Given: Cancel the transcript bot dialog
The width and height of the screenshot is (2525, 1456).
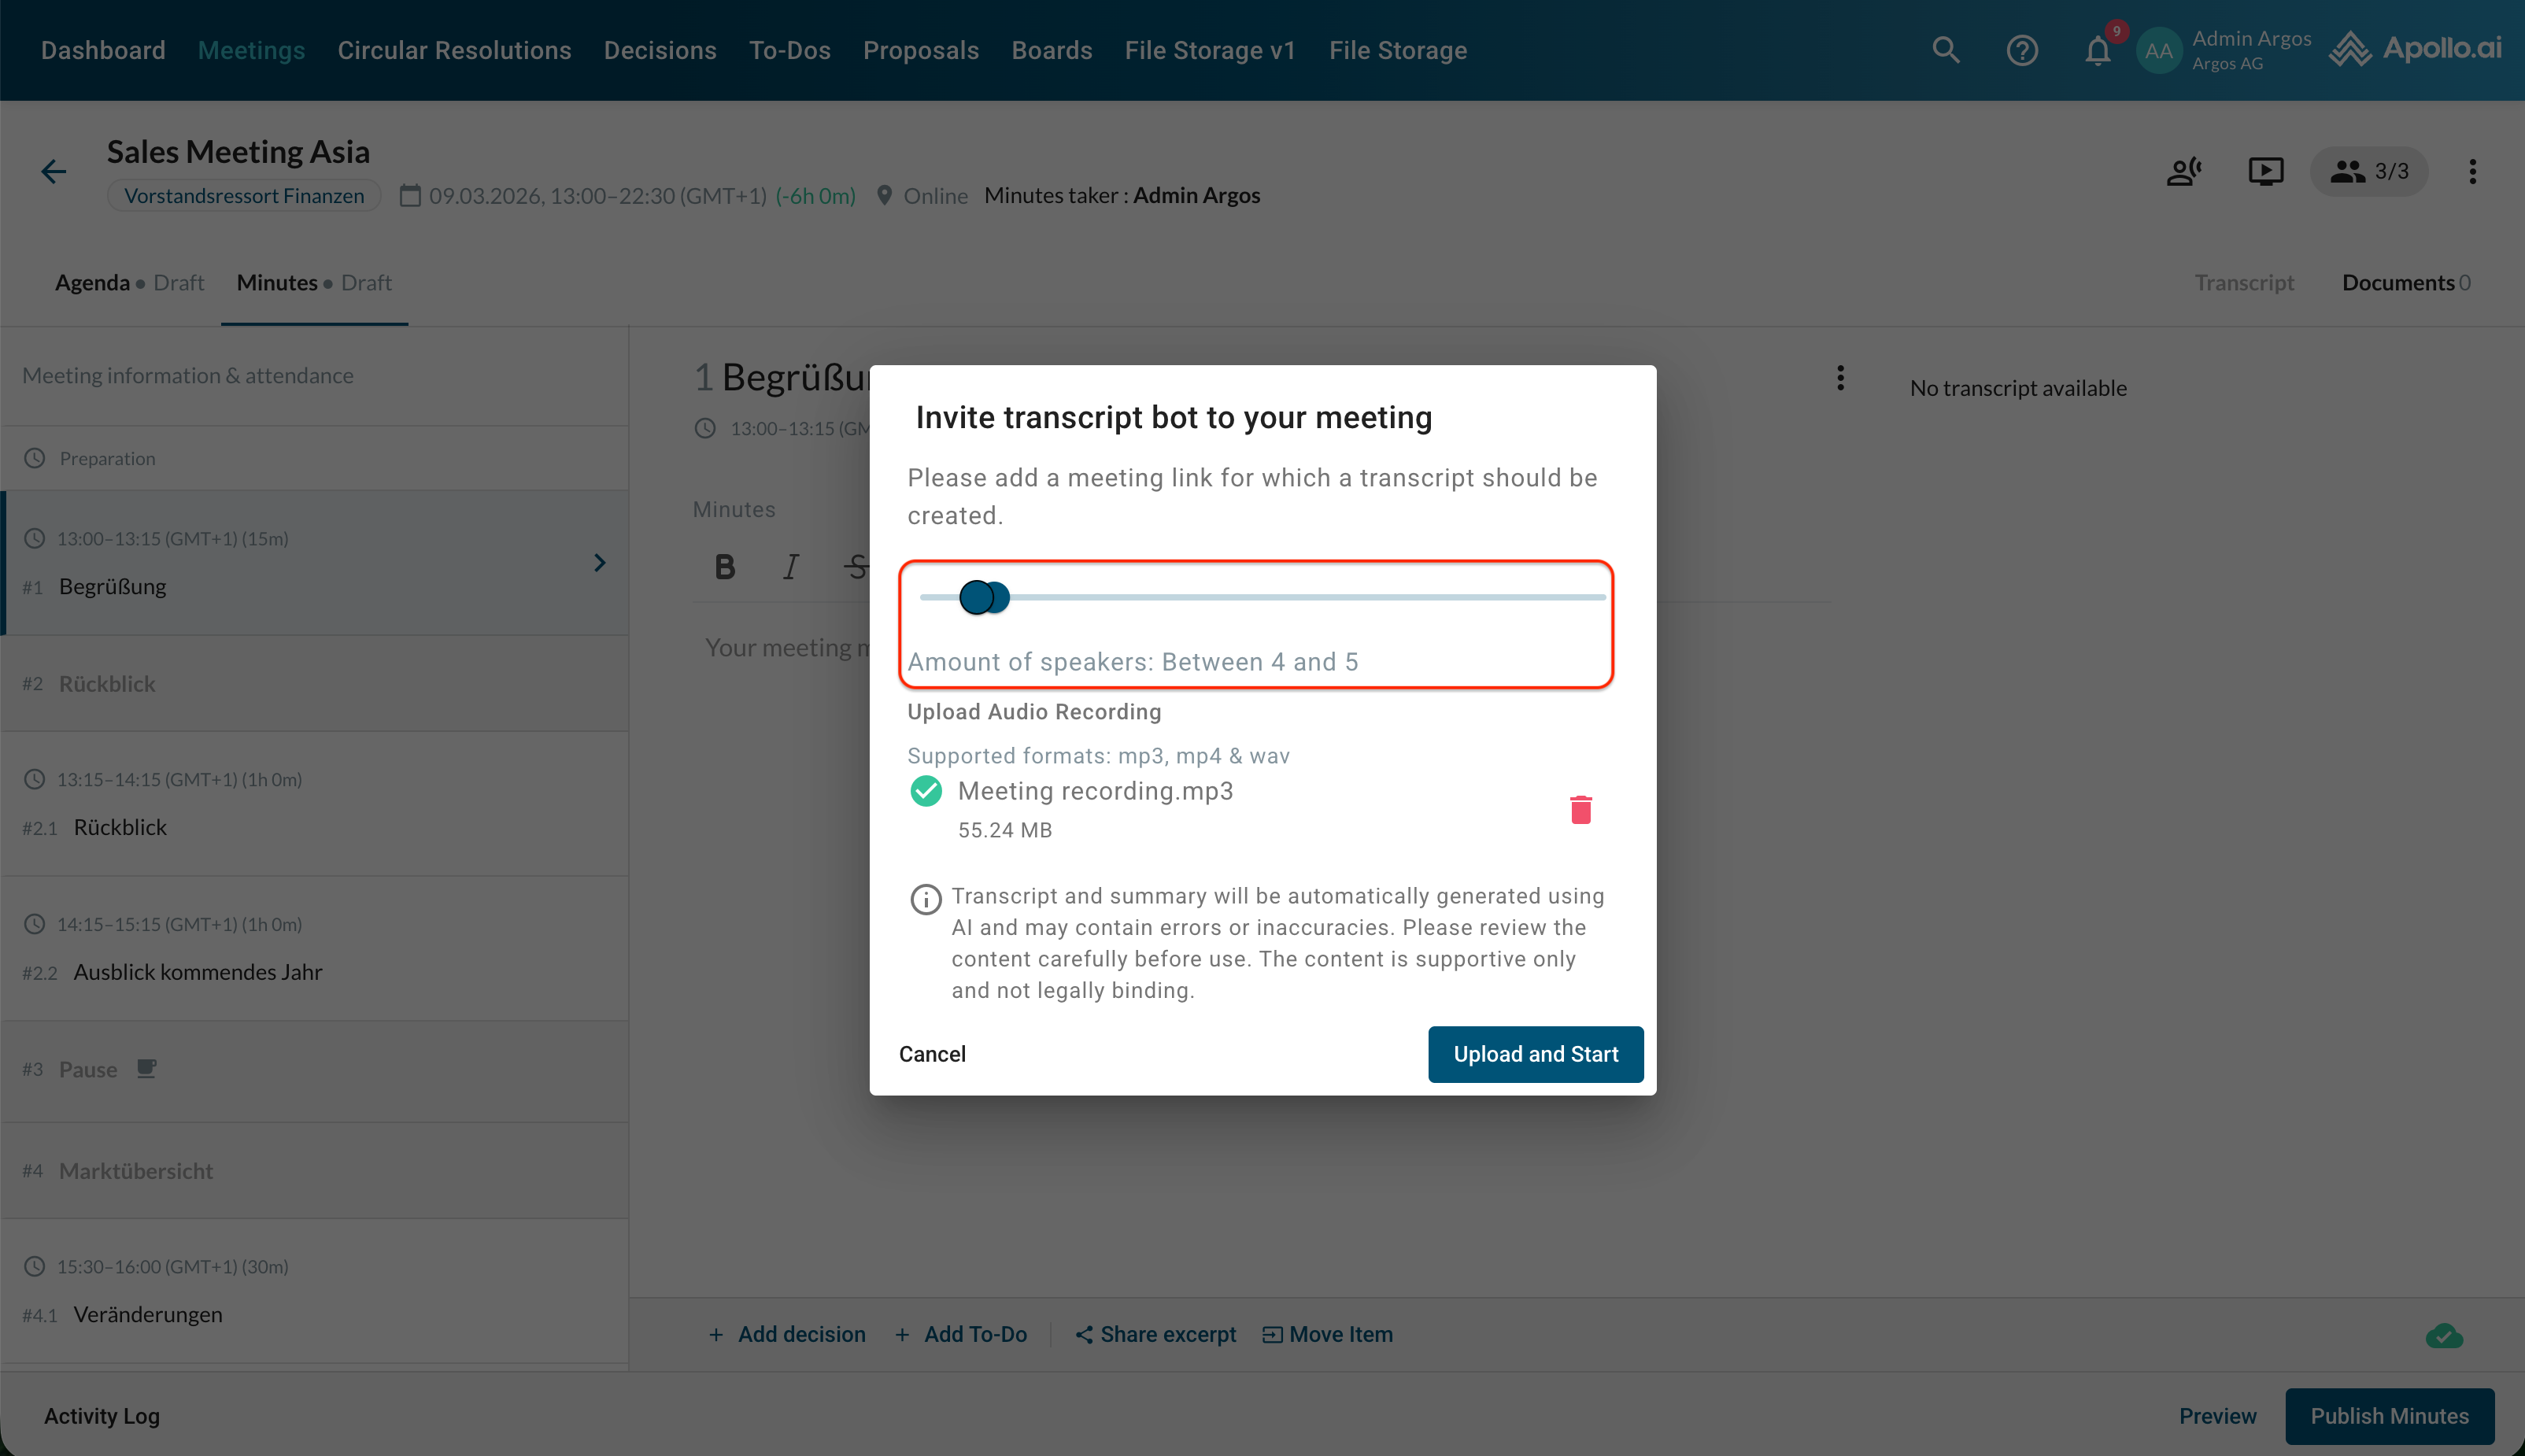Looking at the screenshot, I should pyautogui.click(x=932, y=1054).
